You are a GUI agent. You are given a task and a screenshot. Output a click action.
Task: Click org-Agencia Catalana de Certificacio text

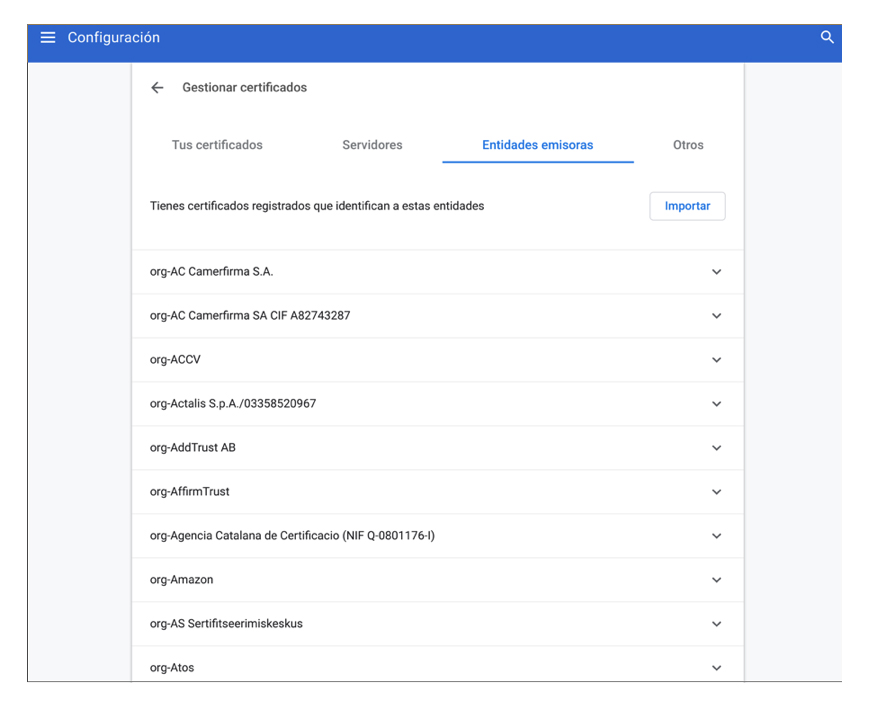[x=292, y=536]
